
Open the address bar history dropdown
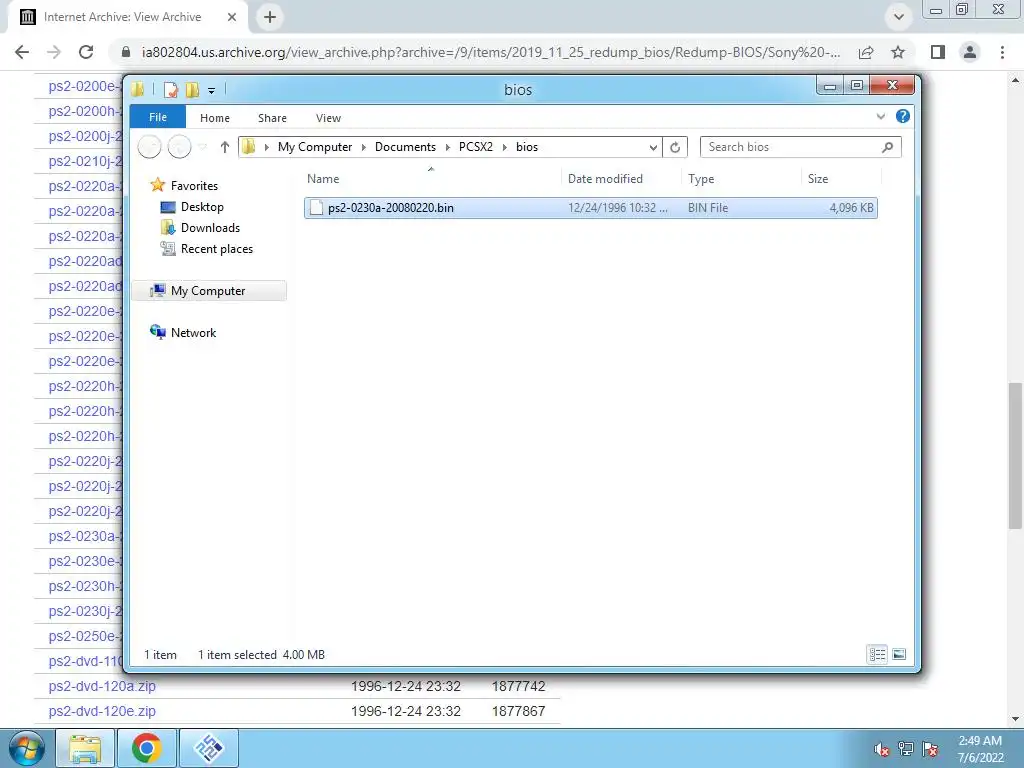(x=653, y=147)
